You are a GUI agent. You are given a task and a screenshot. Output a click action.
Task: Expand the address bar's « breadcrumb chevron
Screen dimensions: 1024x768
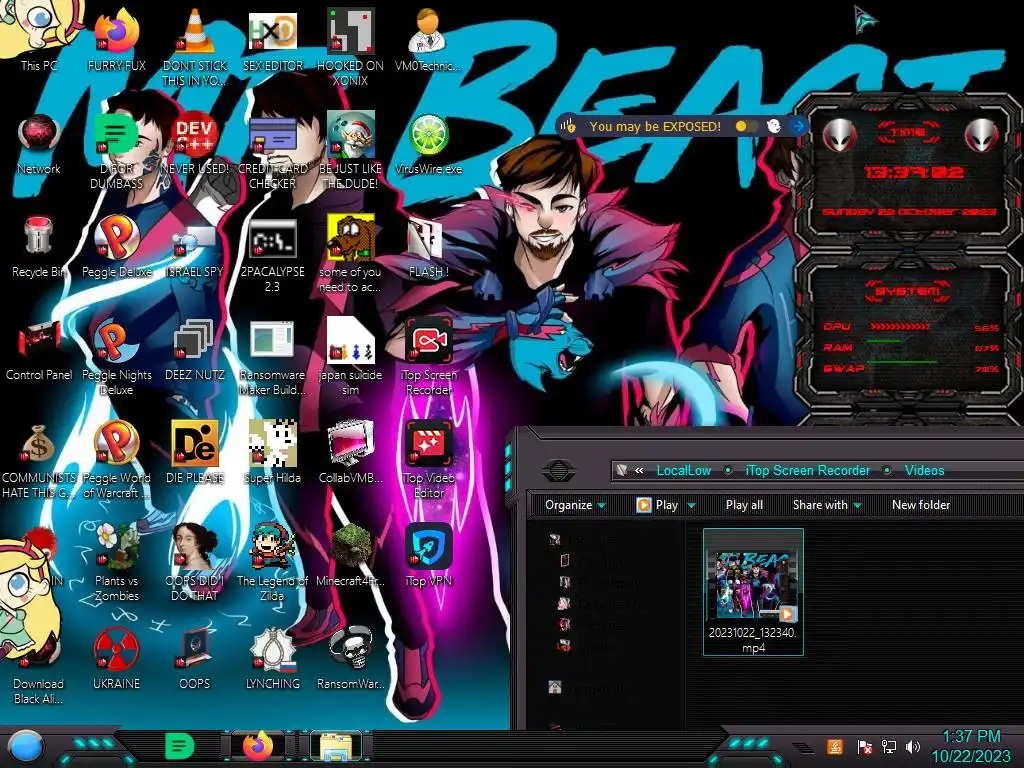pos(639,470)
